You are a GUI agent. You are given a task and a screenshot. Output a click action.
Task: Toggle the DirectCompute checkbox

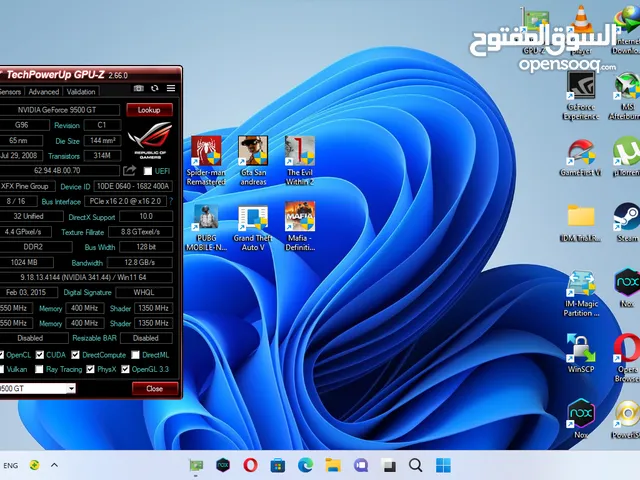pyautogui.click(x=75, y=355)
